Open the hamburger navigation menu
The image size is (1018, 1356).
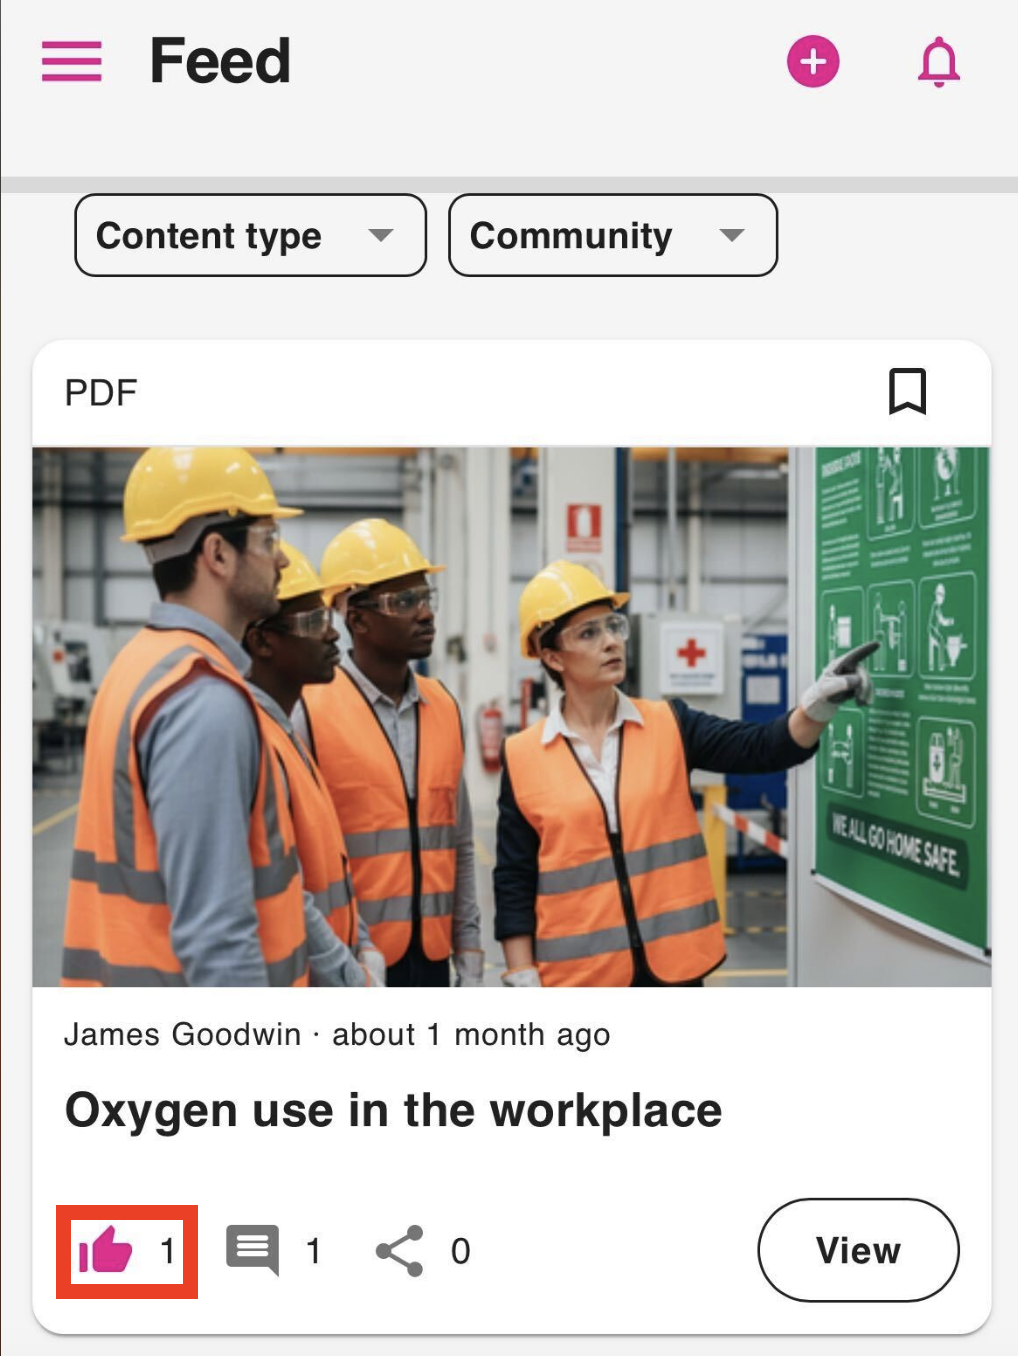coord(69,61)
